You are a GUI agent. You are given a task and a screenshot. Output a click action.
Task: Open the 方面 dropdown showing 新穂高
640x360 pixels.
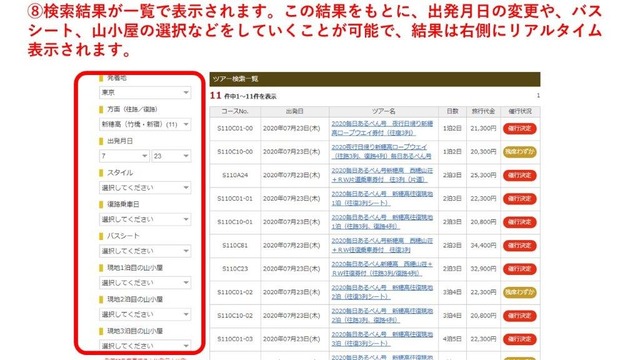coord(145,124)
